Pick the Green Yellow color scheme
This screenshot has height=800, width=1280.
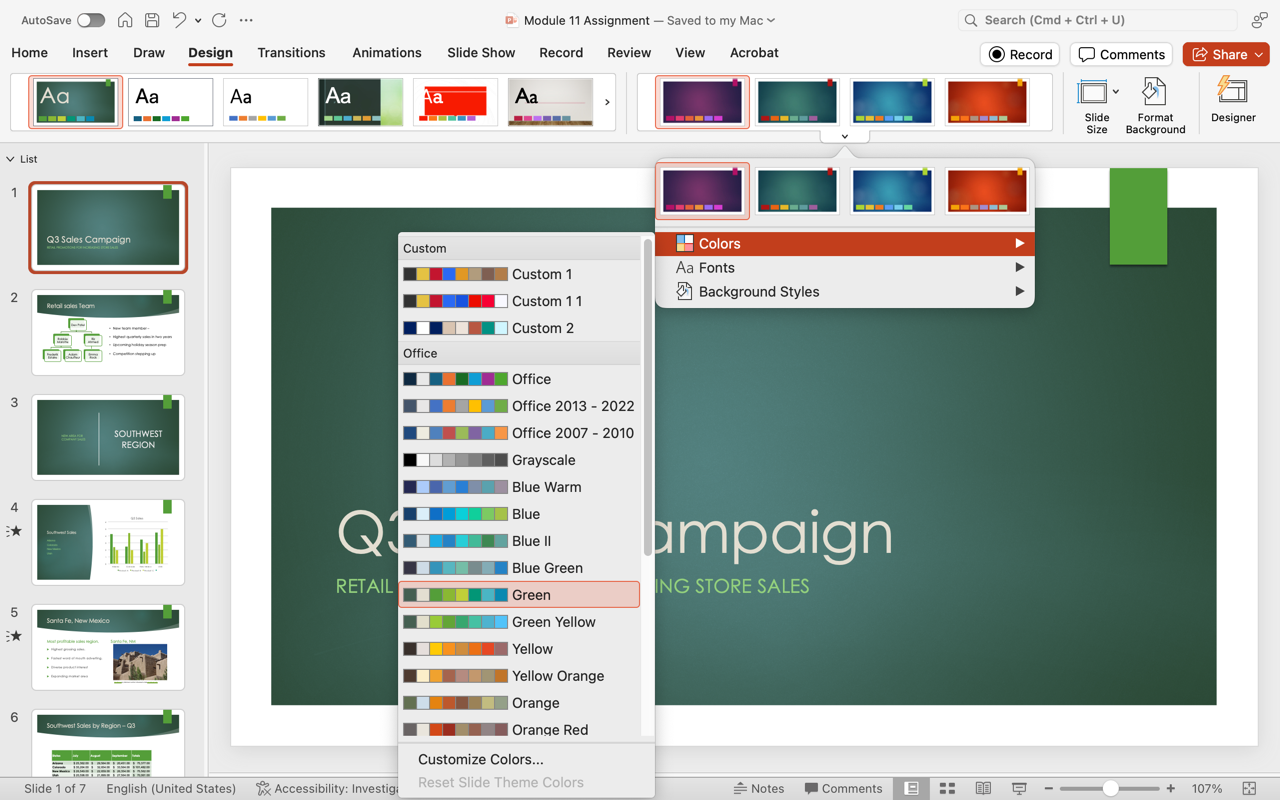(x=520, y=622)
